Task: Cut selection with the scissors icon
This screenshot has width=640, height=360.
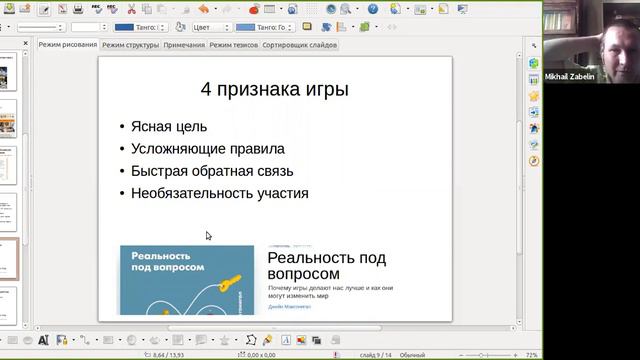Action: pyautogui.click(x=131, y=9)
